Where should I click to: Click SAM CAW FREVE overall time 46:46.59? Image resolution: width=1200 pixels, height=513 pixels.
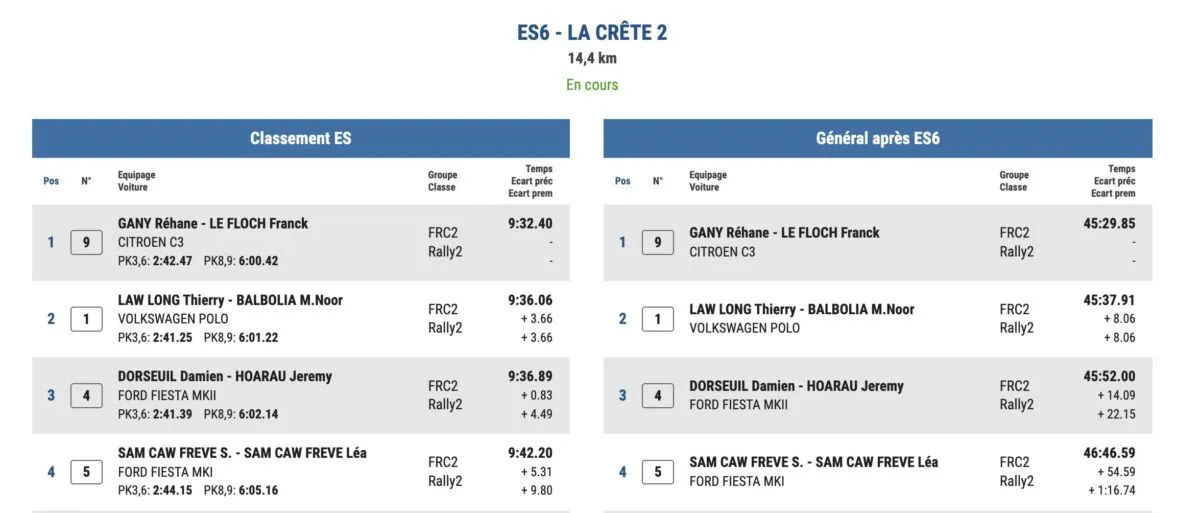click(1109, 453)
